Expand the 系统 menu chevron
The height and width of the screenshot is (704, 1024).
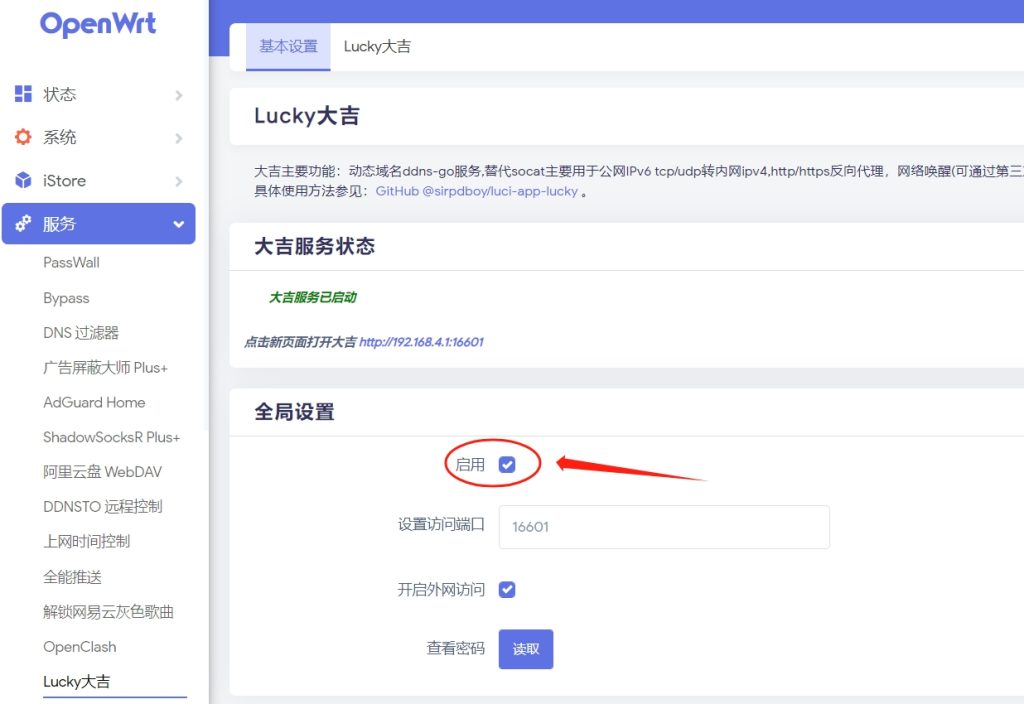[x=178, y=138]
